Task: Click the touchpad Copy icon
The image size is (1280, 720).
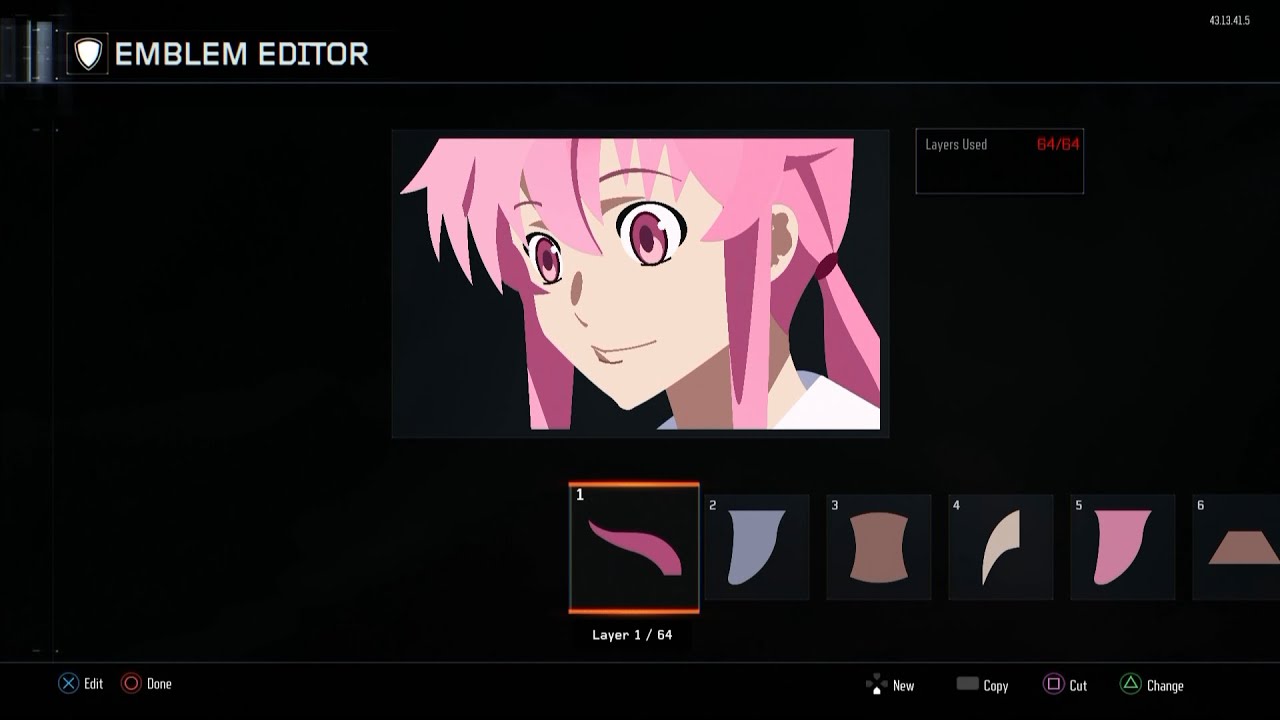Action: tap(967, 684)
